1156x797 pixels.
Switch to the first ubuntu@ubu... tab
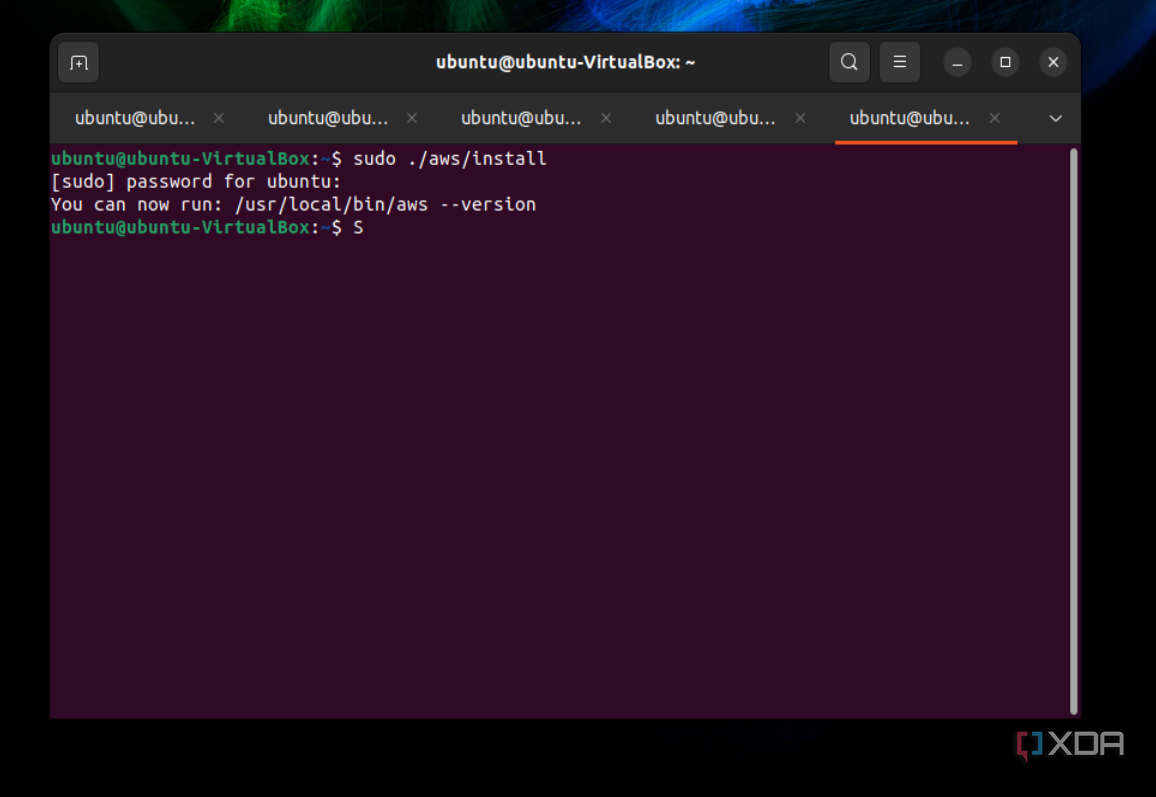tap(135, 118)
